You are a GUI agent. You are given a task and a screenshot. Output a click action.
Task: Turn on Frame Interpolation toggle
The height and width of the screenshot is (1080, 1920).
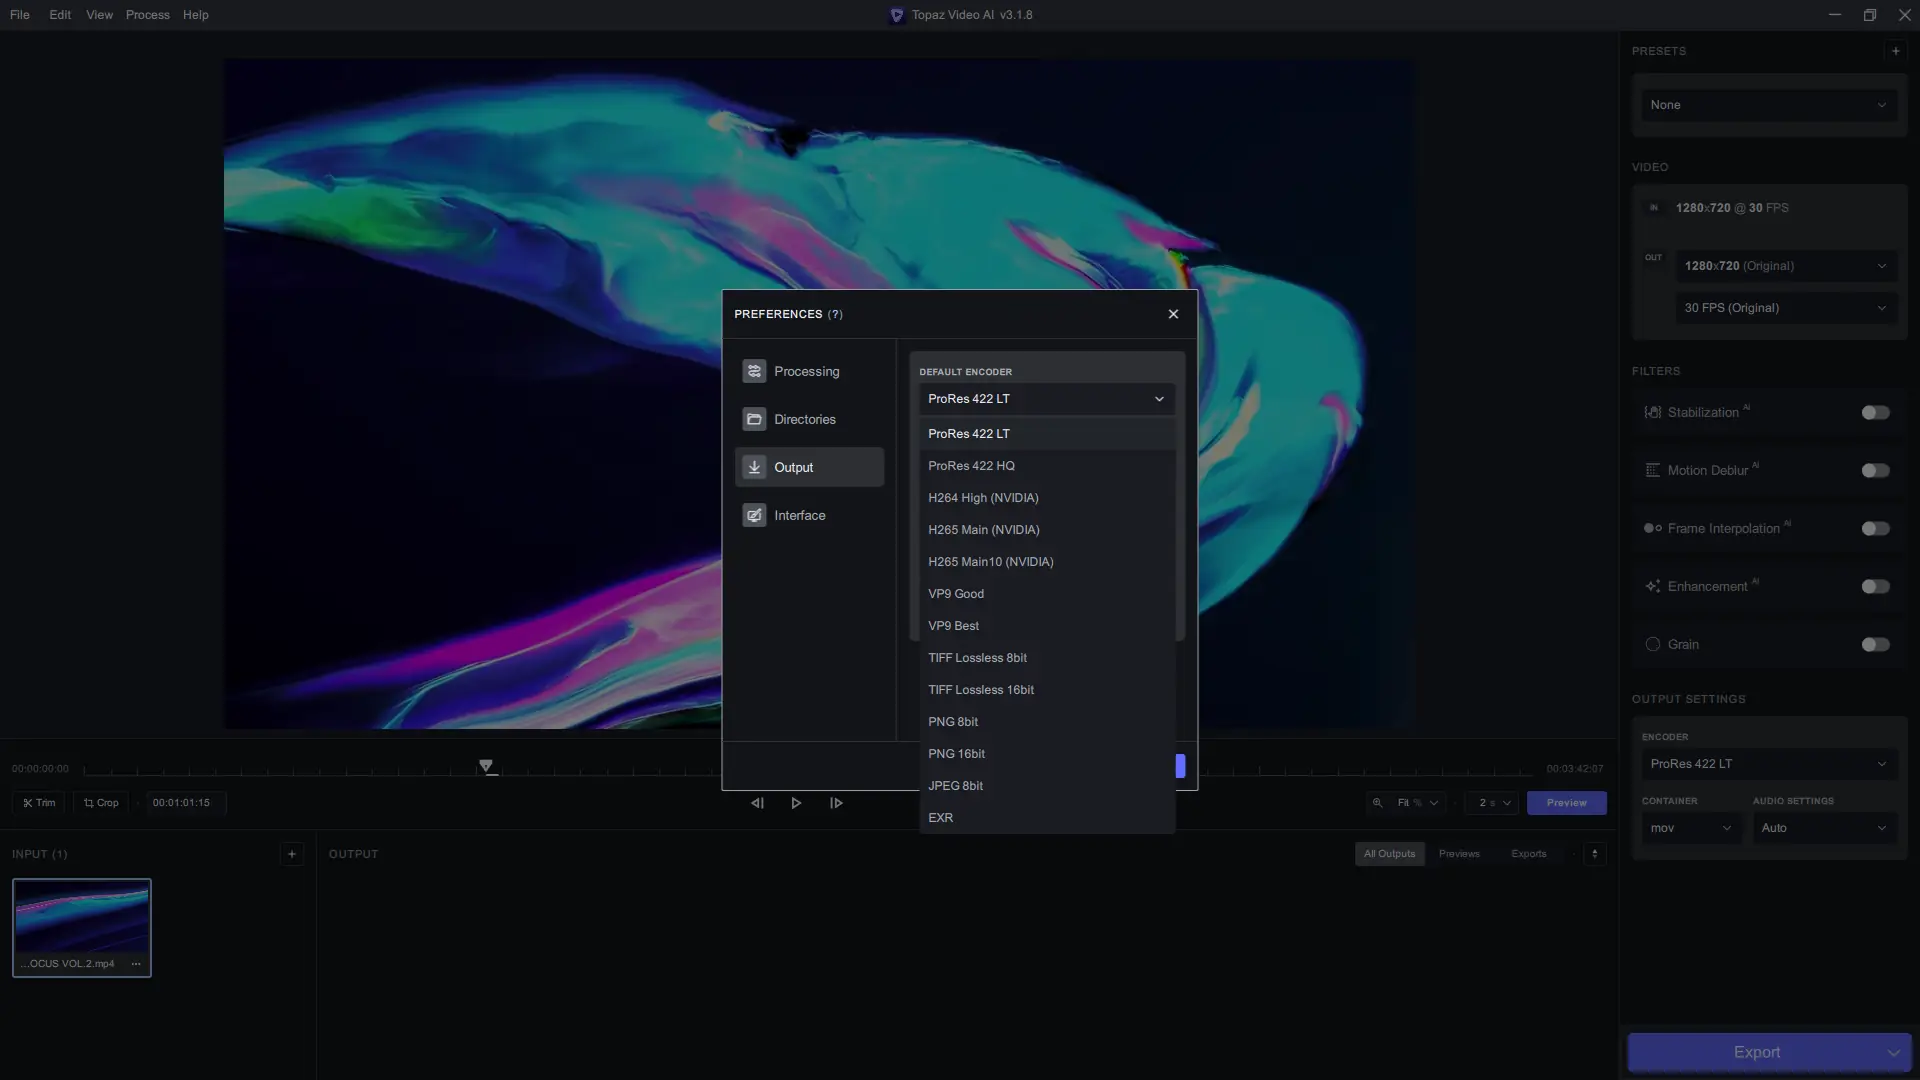click(x=1875, y=529)
